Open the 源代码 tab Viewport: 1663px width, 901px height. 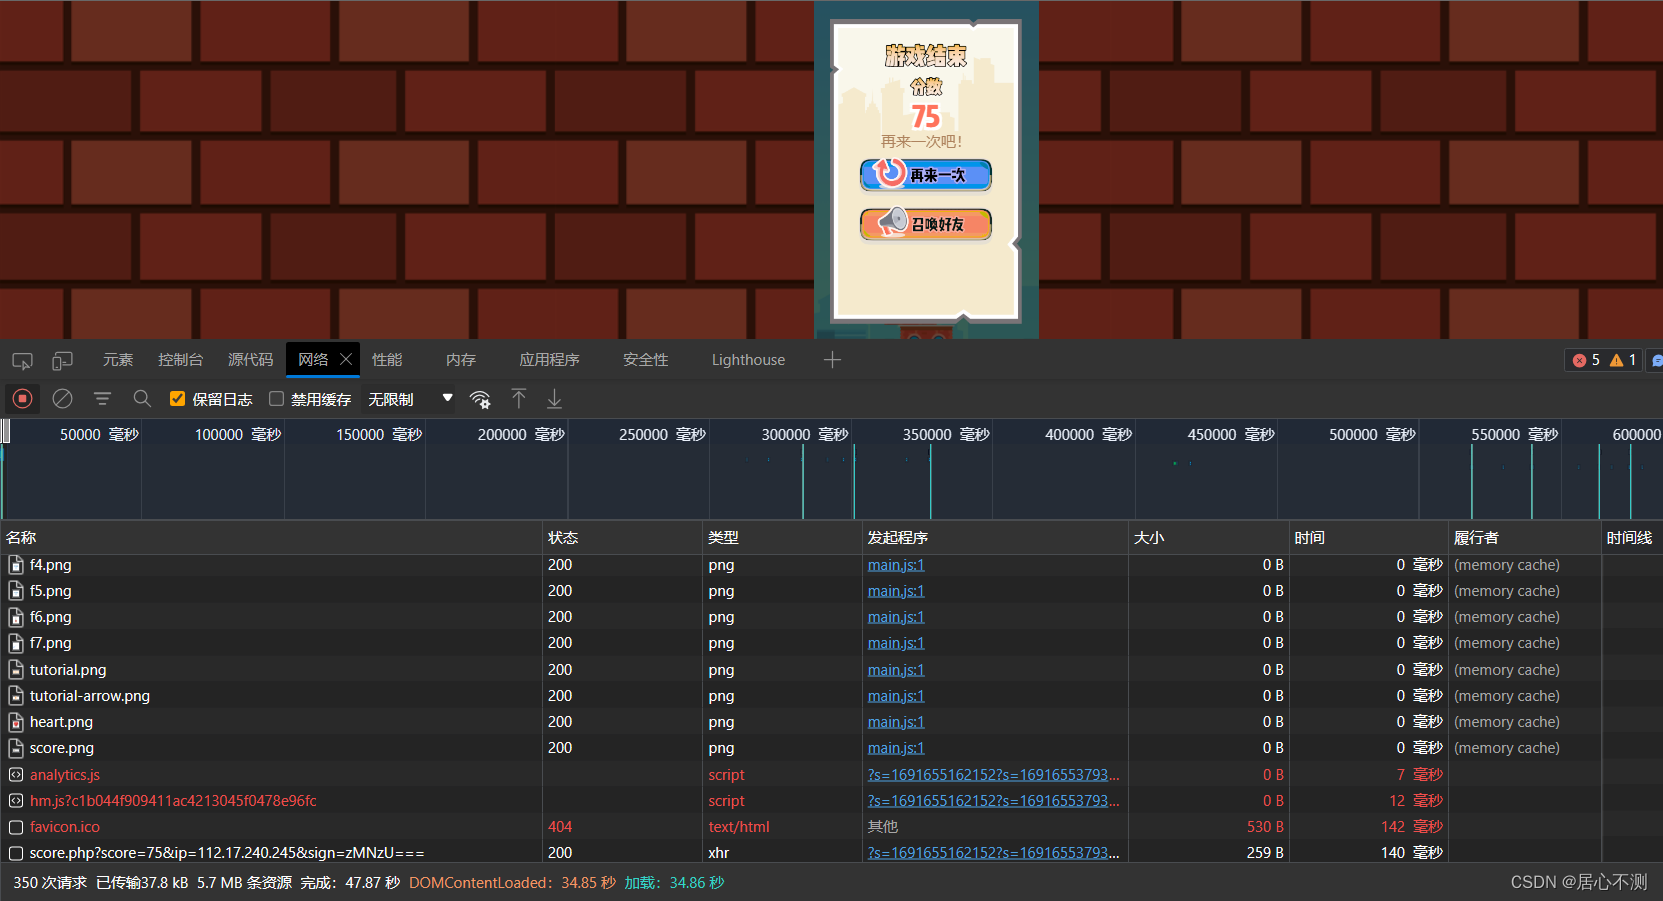[x=250, y=360]
